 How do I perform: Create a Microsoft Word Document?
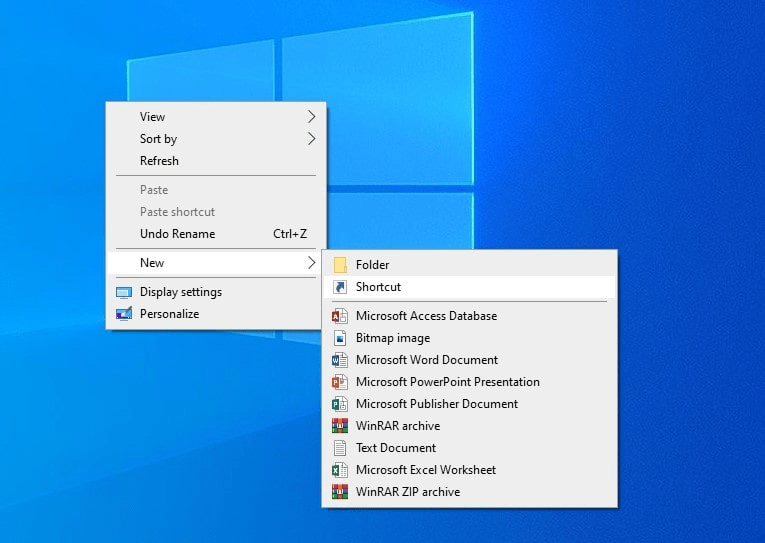pyautogui.click(x=469, y=360)
